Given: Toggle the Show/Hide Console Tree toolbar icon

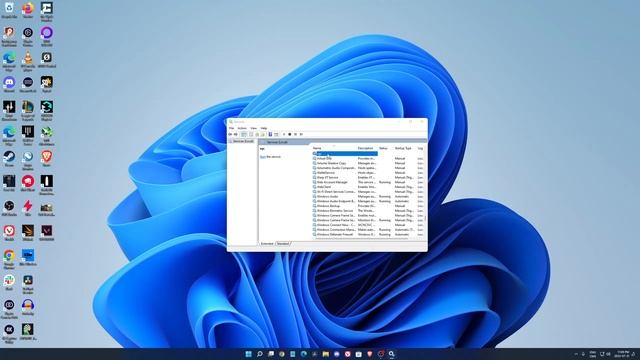Looking at the screenshot, I should 244,134.
